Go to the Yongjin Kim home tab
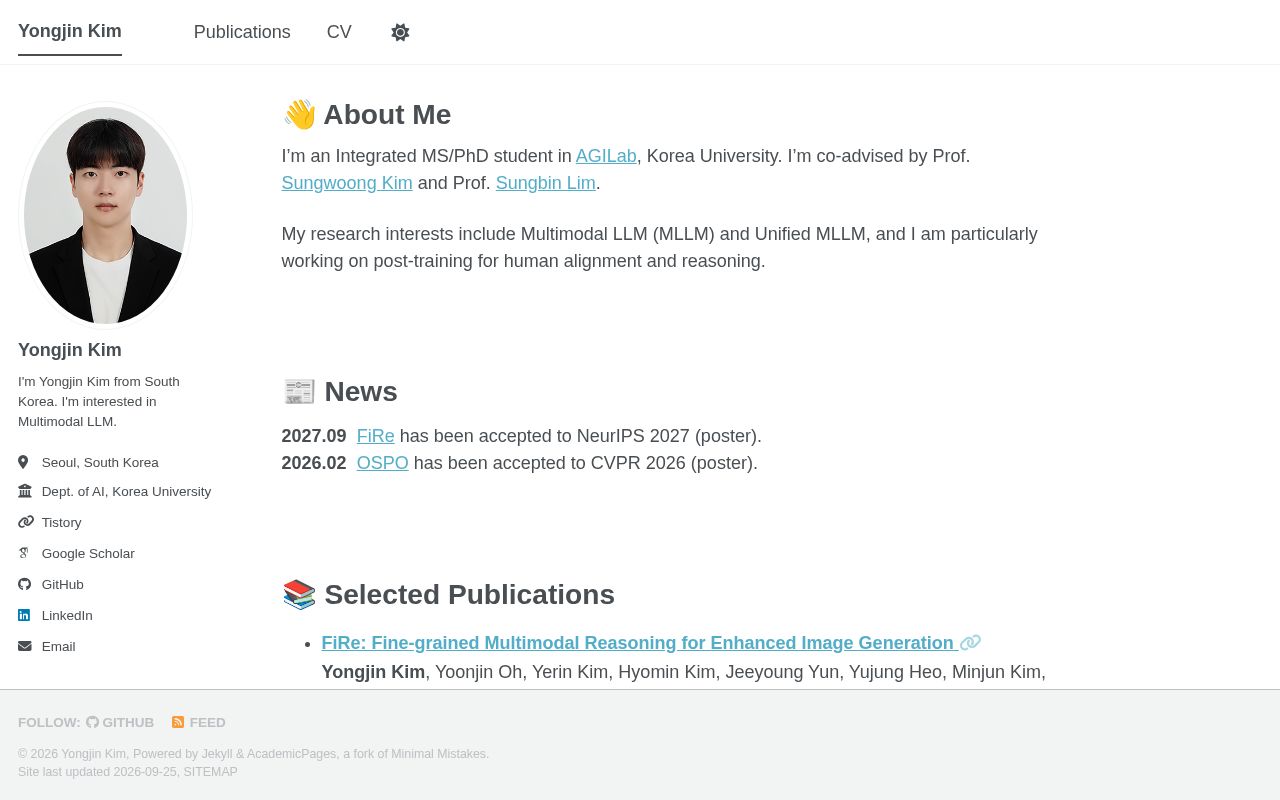The image size is (1280, 800). click(70, 31)
